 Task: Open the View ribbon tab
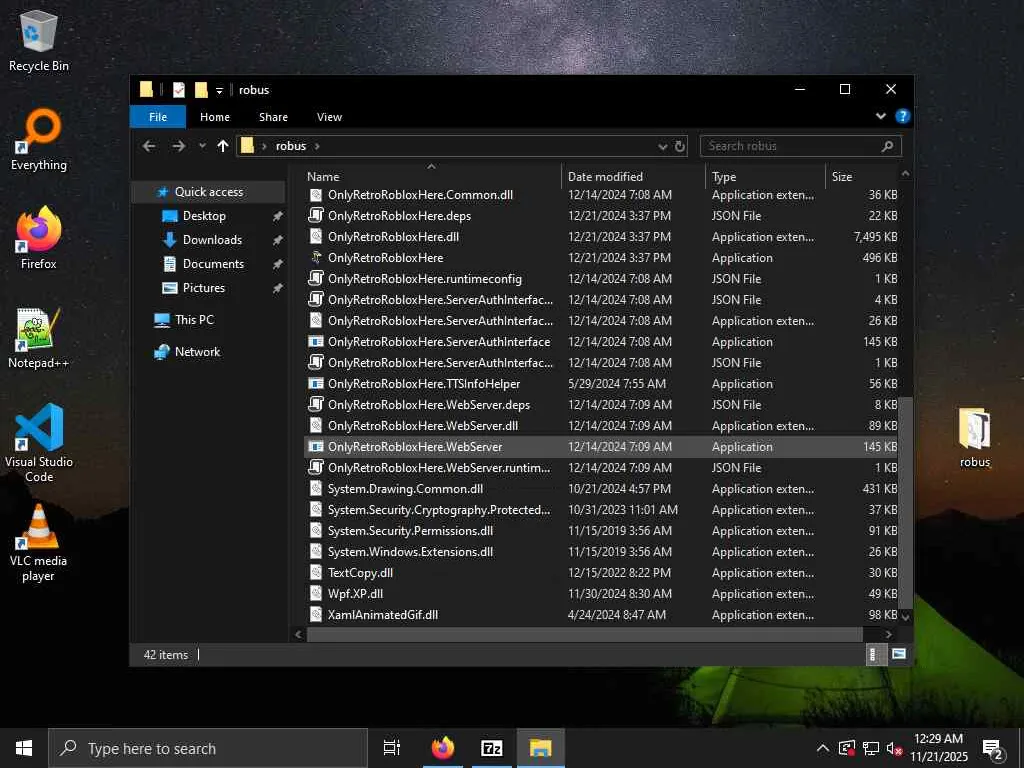[x=329, y=117]
